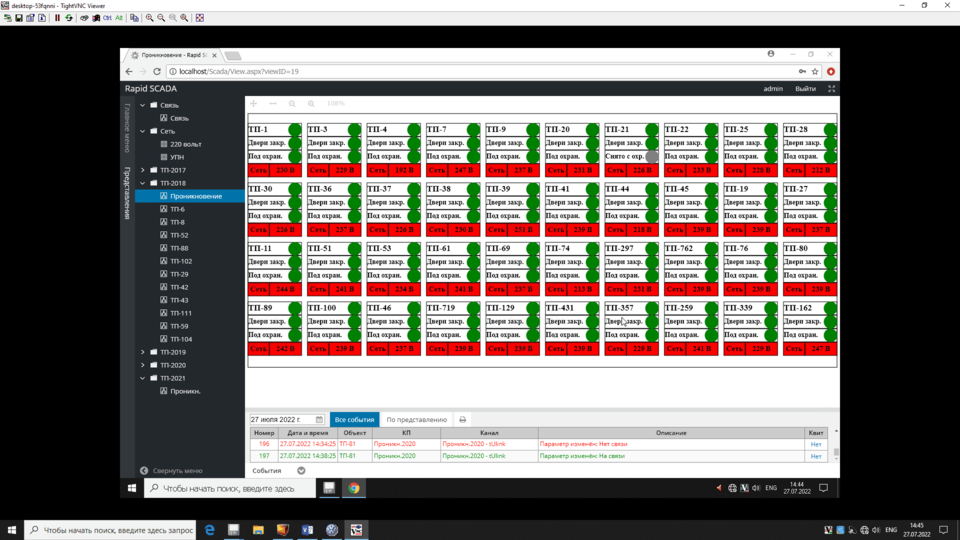Click Rapid SCADA fullscreen icon beside Выйти
The width and height of the screenshot is (960, 540).
coord(831,89)
